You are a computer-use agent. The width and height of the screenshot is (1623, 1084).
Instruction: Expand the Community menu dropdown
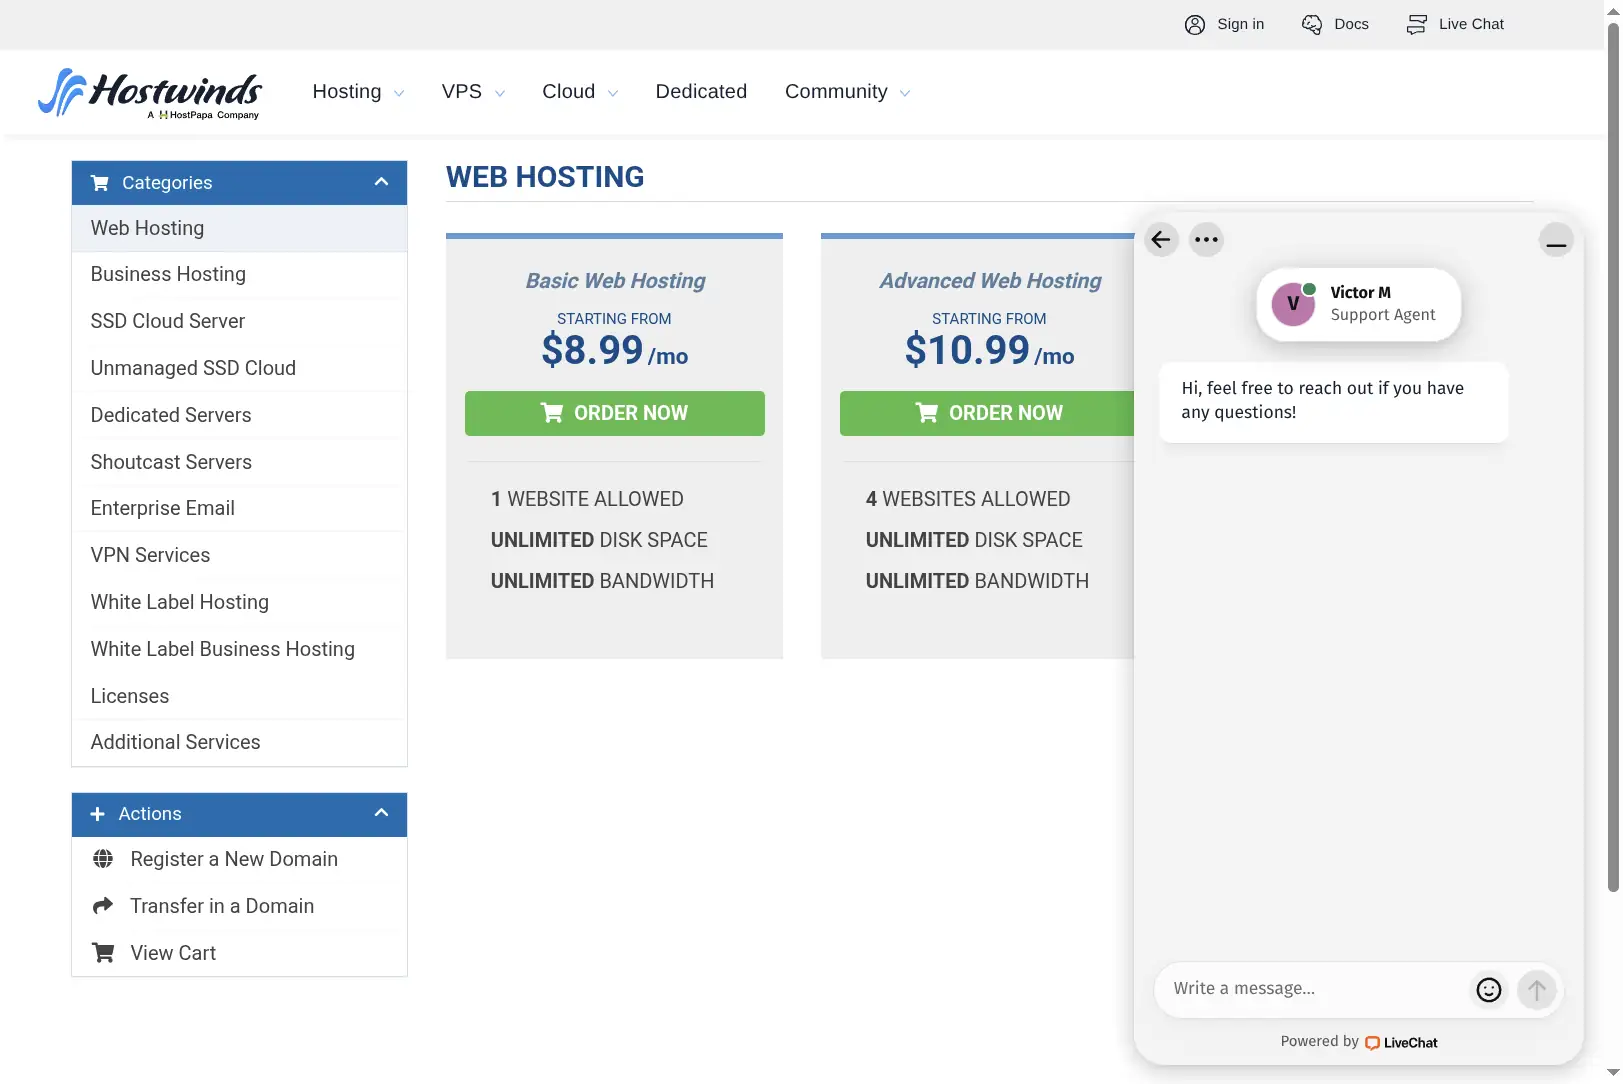click(x=847, y=92)
